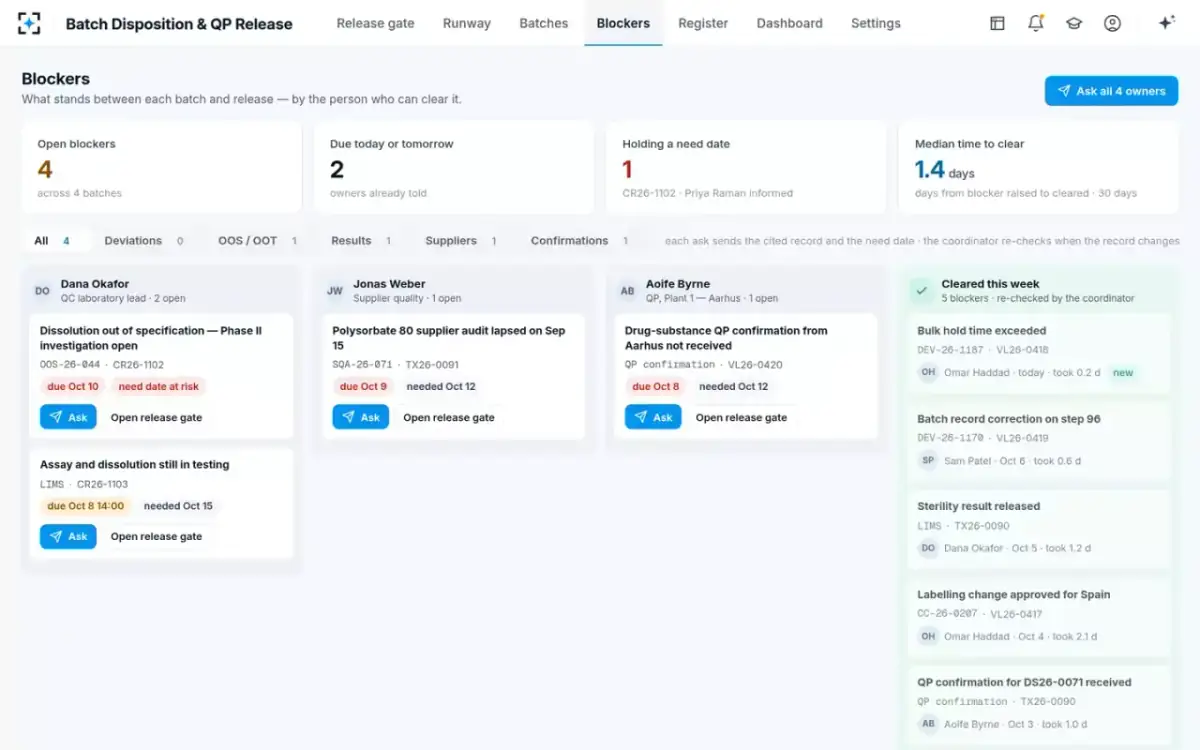1200x750 pixels.
Task: Open Batch record correction on step 96
Action: 1039,440
